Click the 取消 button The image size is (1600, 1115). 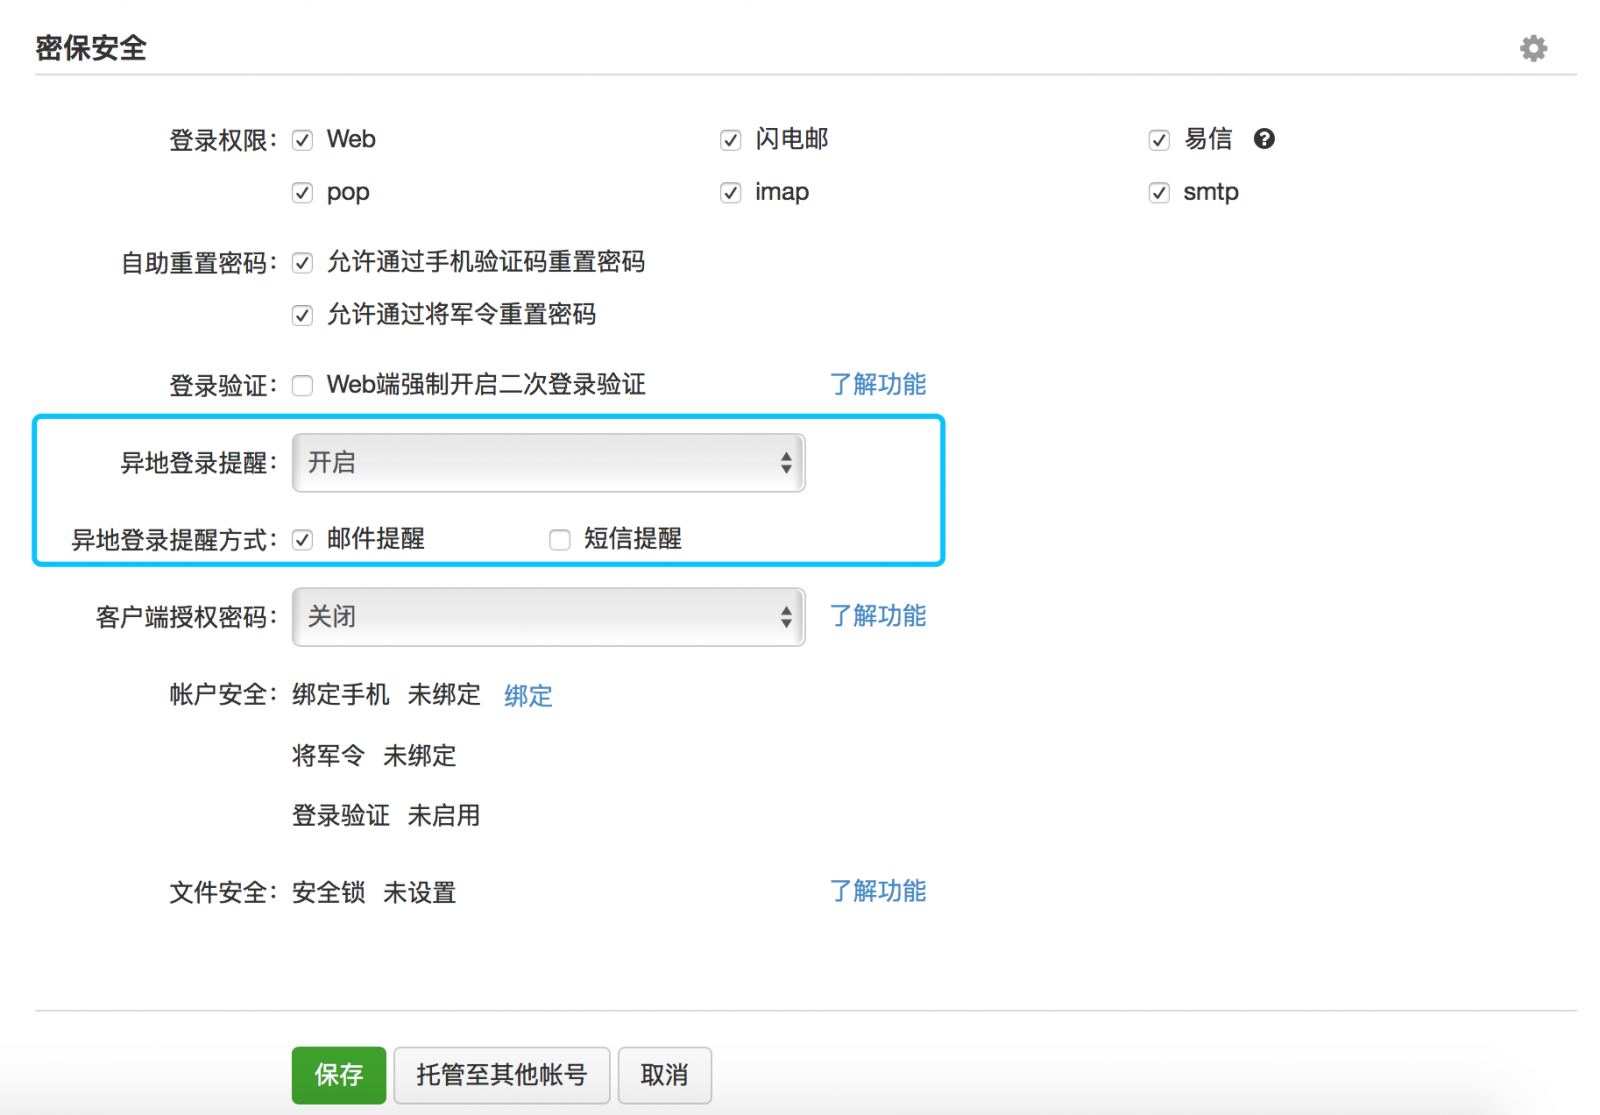point(664,1075)
